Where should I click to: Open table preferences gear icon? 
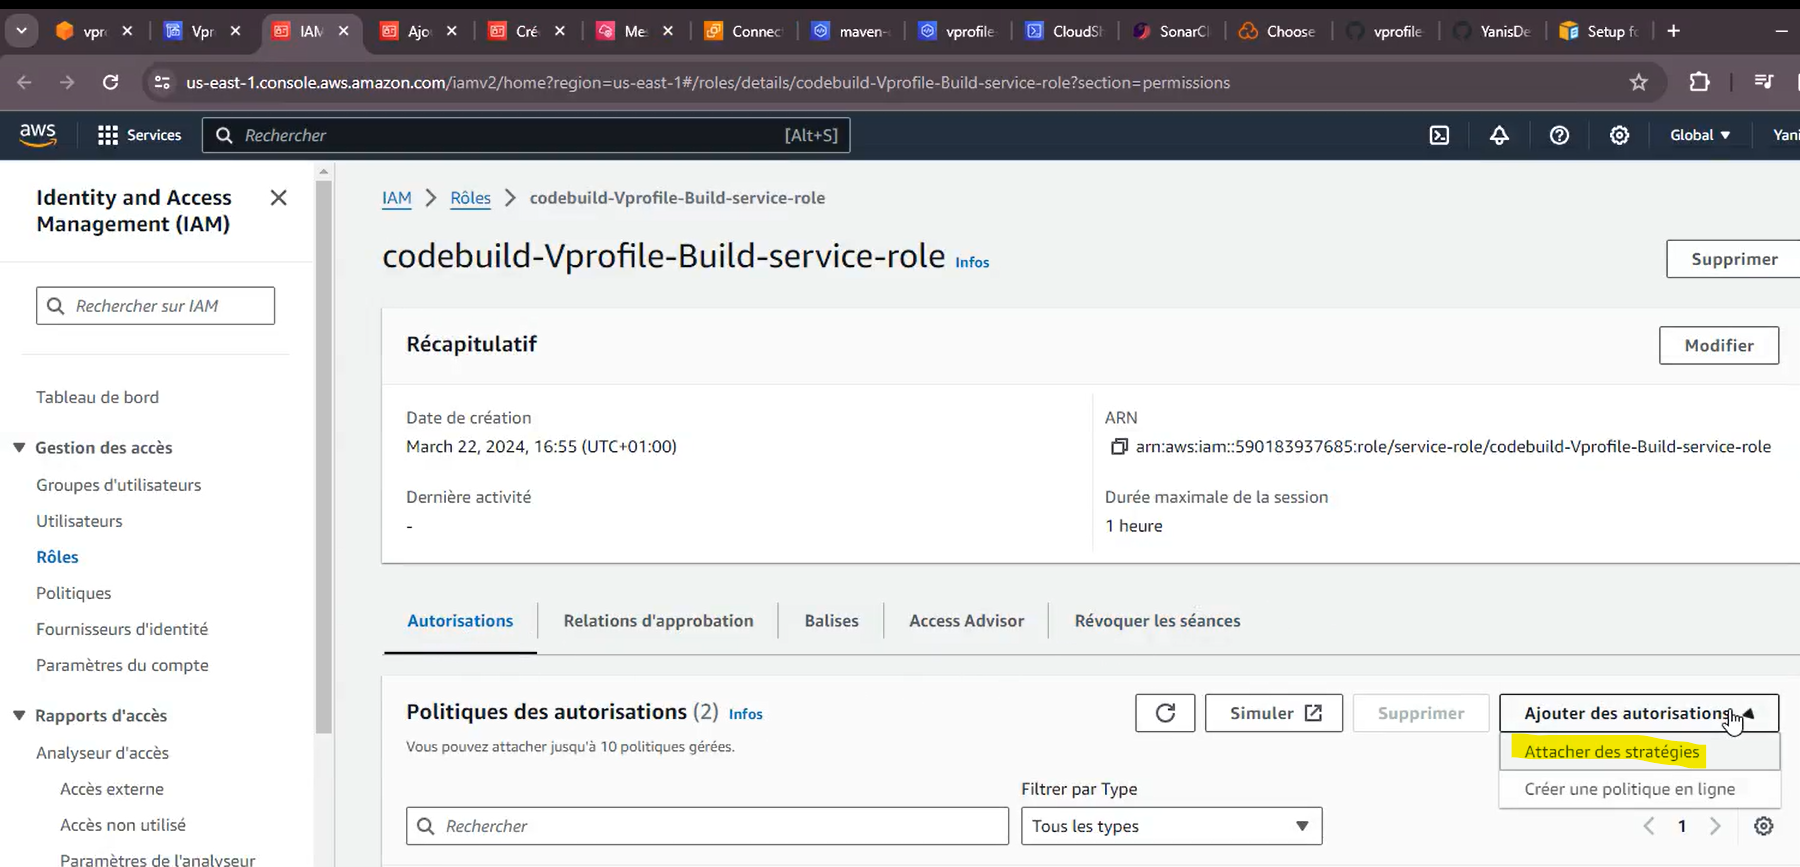1764,826
